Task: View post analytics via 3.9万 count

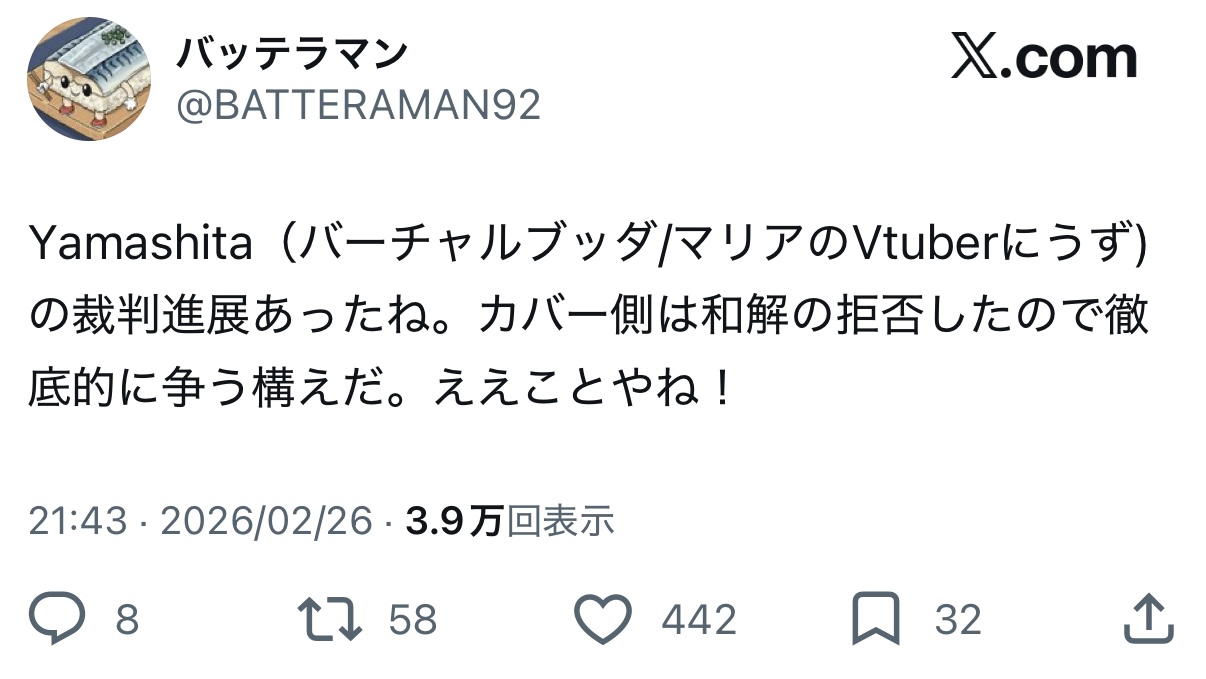Action: (x=453, y=521)
